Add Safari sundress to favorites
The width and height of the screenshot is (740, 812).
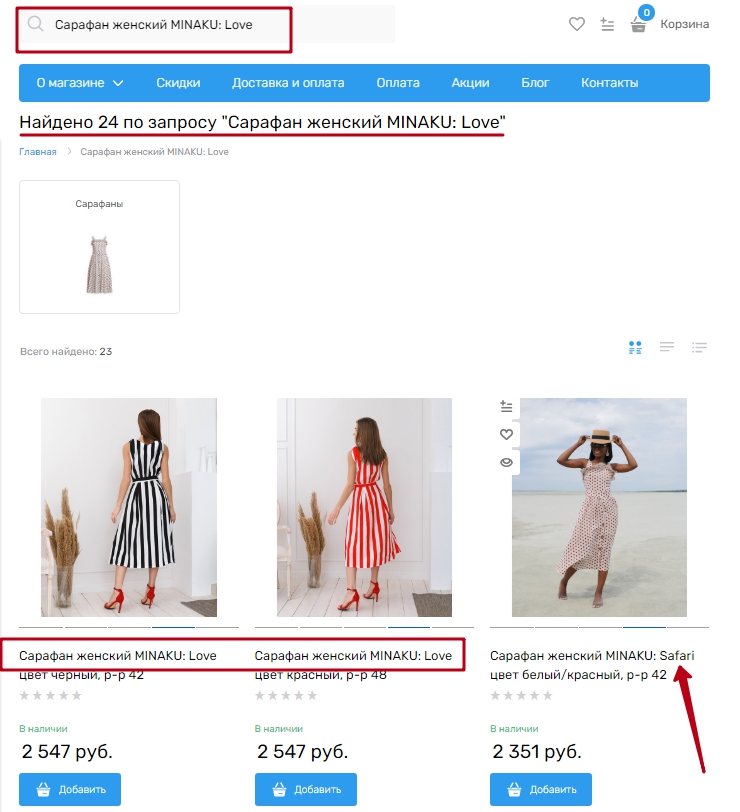point(506,434)
